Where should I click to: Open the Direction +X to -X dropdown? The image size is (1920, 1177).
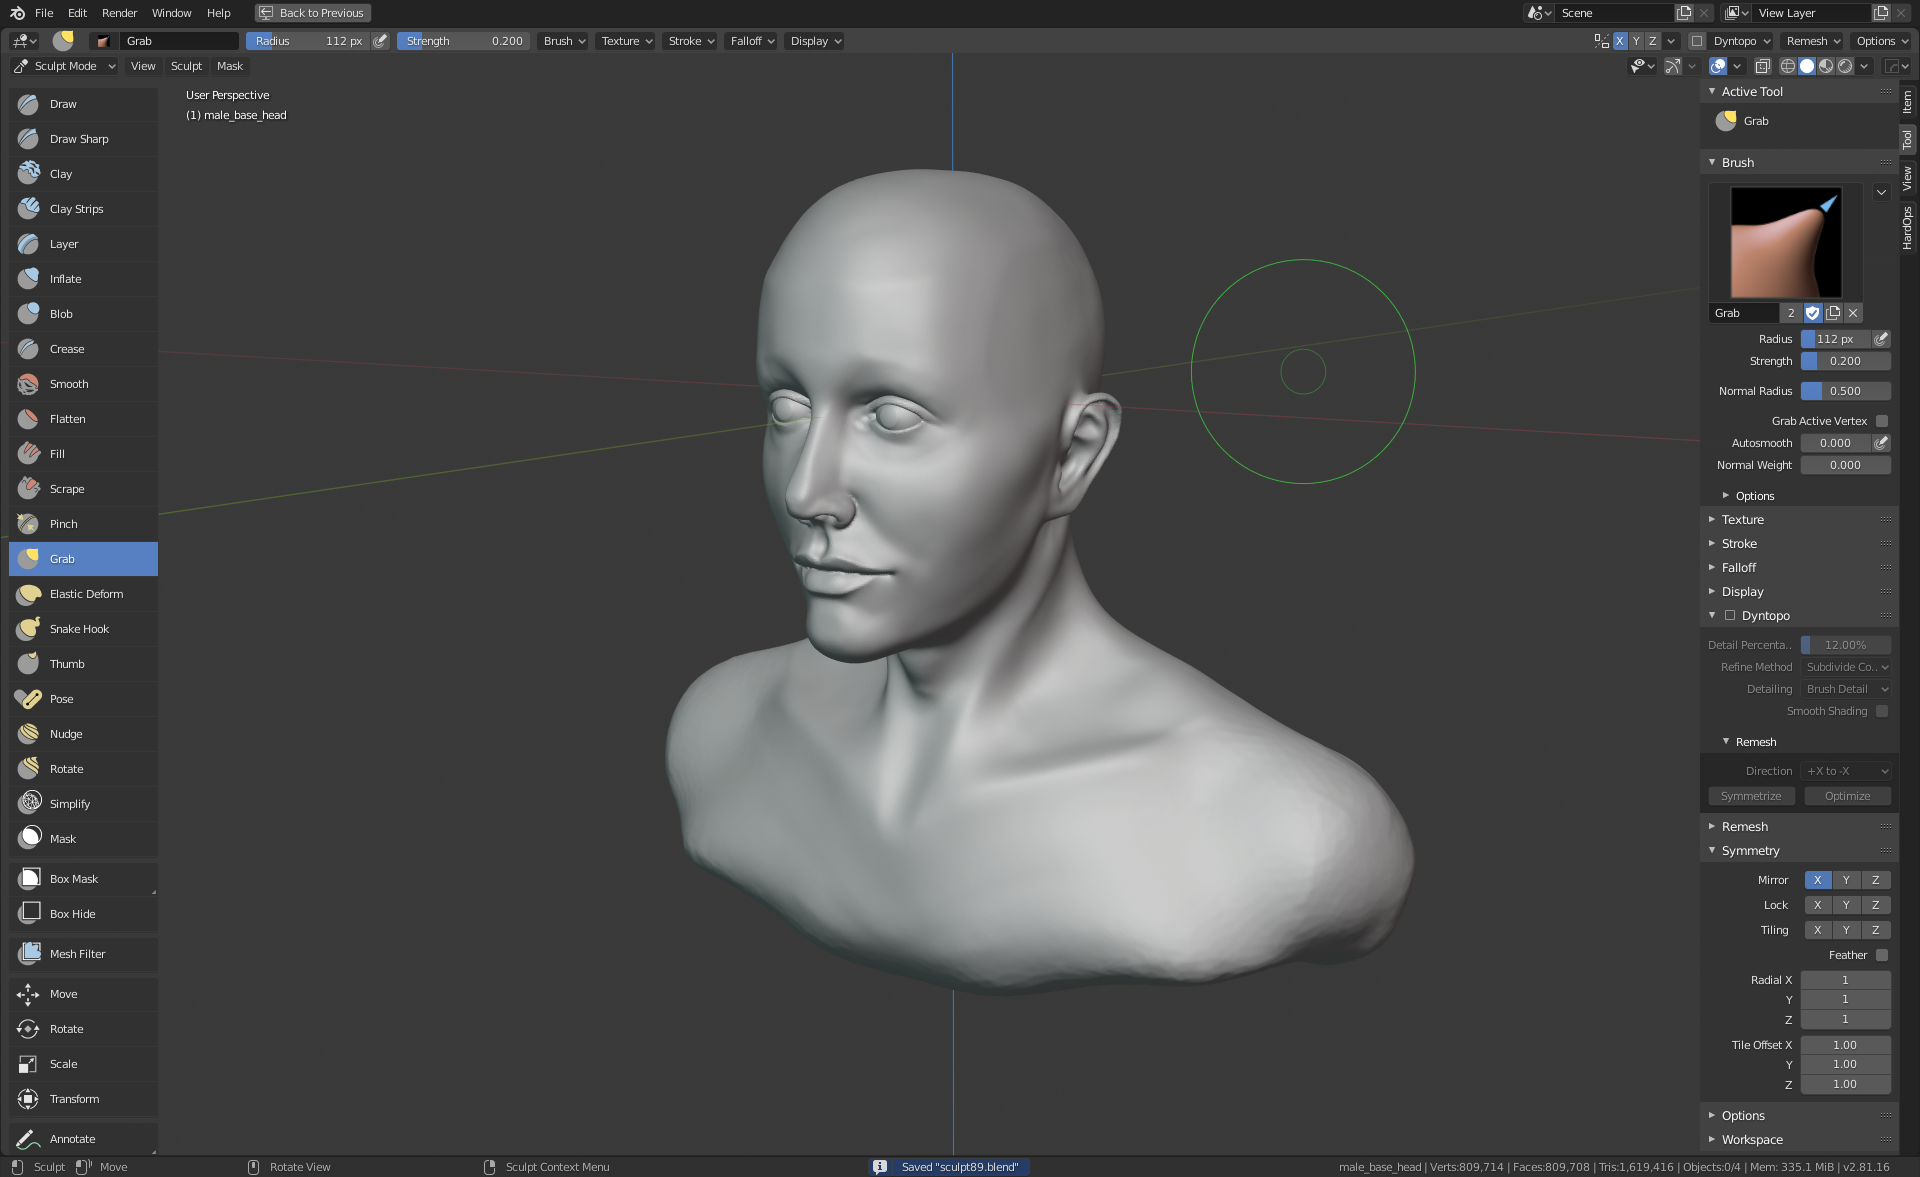coord(1846,771)
